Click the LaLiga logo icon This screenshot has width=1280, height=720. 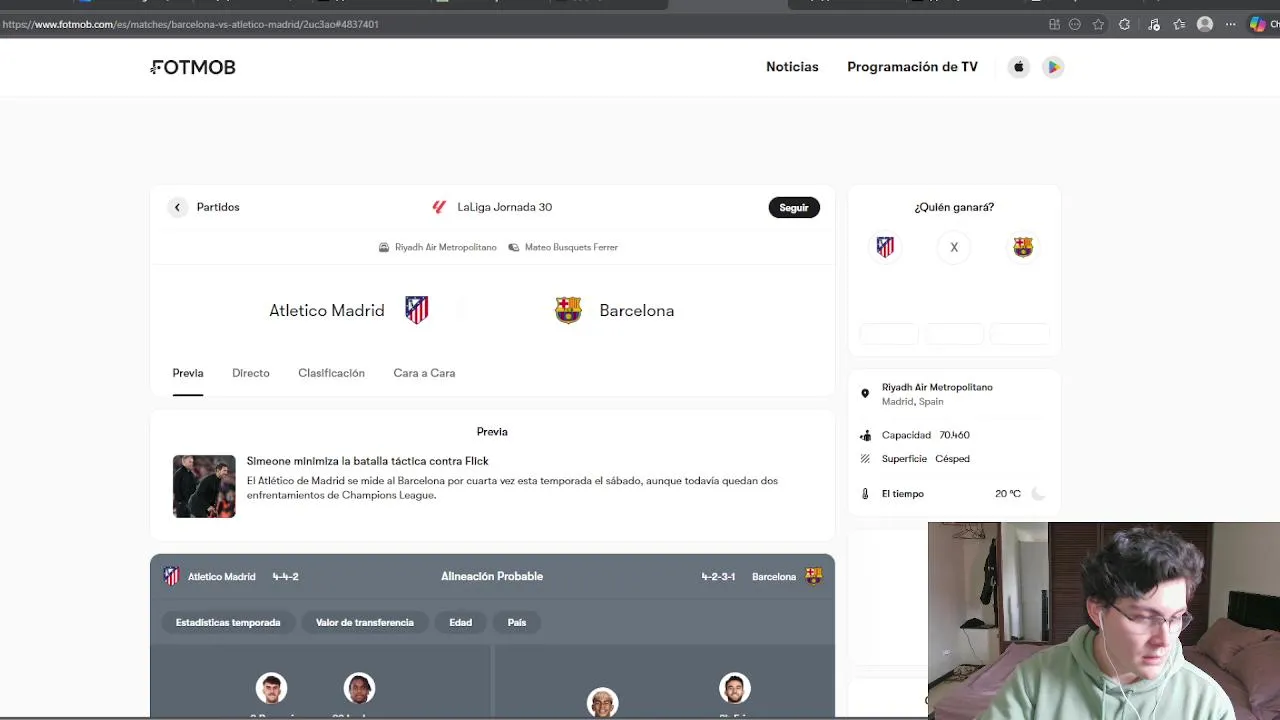(x=439, y=207)
